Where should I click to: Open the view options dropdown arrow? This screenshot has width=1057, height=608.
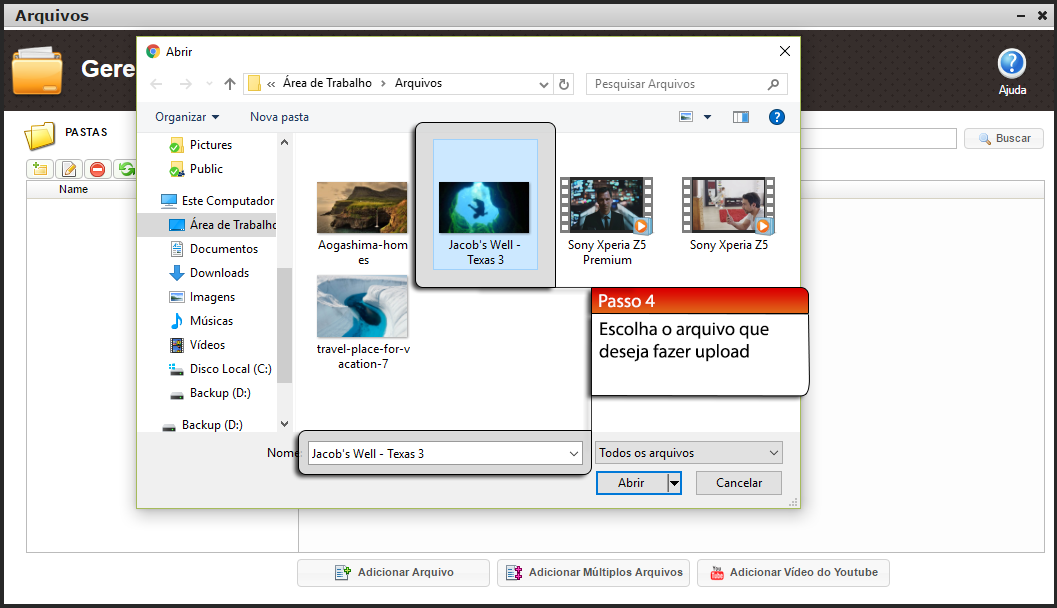tap(708, 117)
